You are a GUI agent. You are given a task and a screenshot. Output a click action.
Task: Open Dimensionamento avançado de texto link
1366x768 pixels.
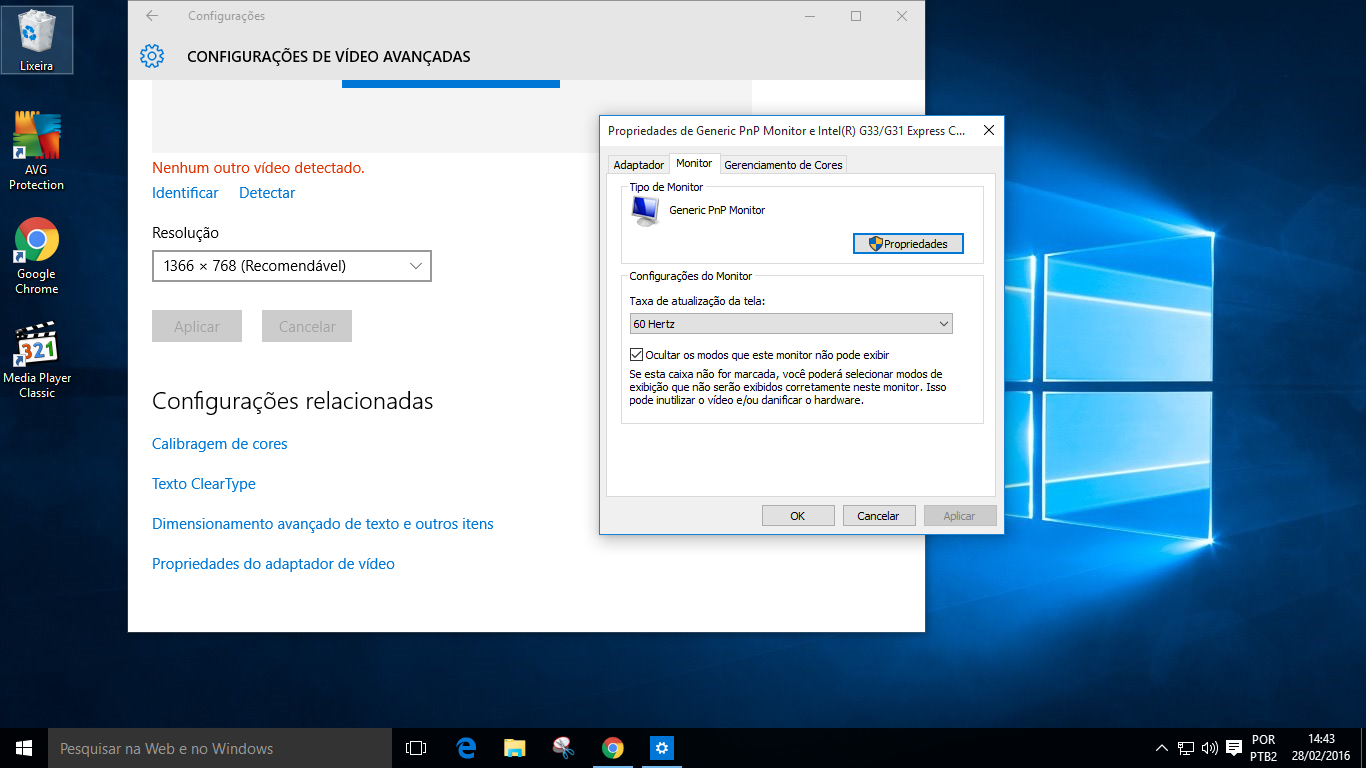tap(323, 524)
